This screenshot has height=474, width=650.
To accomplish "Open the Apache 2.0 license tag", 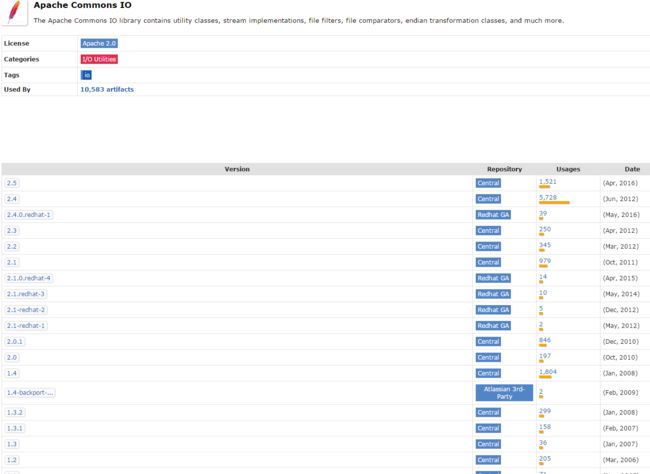I will [99, 44].
